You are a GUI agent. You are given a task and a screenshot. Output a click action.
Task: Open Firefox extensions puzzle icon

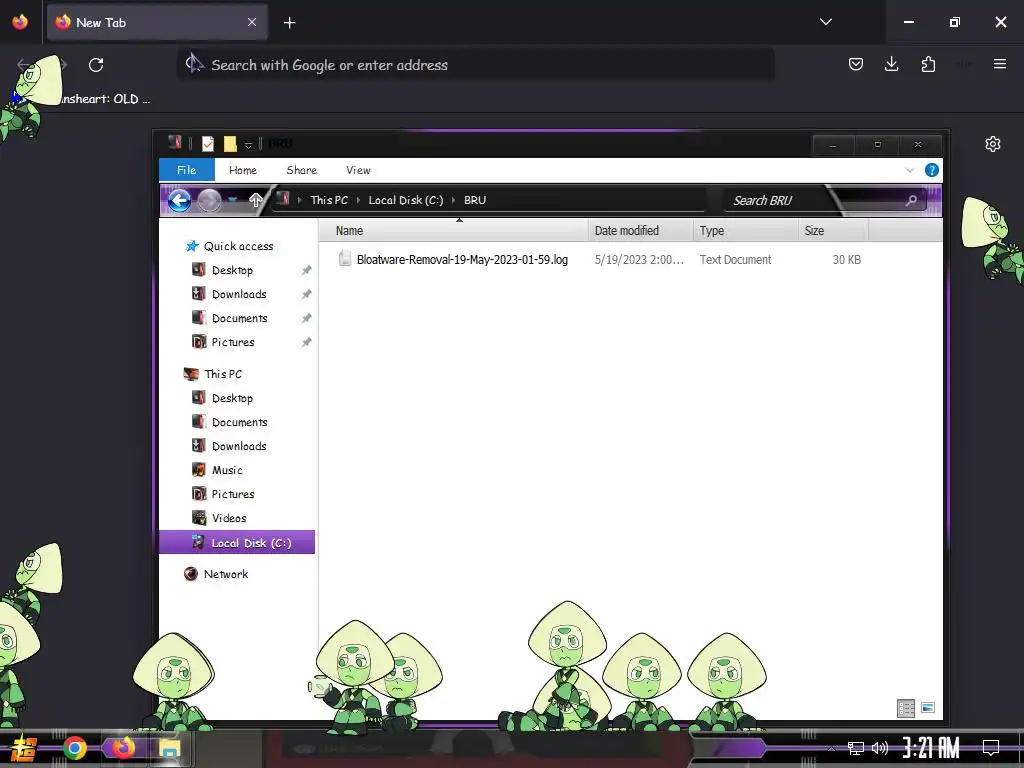pyautogui.click(x=928, y=64)
